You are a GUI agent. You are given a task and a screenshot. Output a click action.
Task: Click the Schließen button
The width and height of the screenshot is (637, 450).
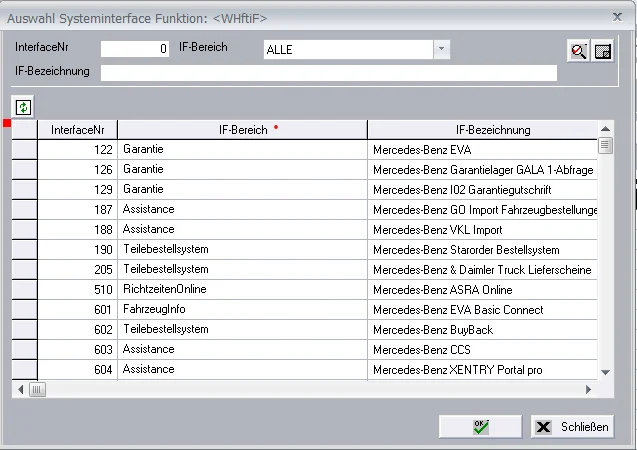pyautogui.click(x=572, y=426)
